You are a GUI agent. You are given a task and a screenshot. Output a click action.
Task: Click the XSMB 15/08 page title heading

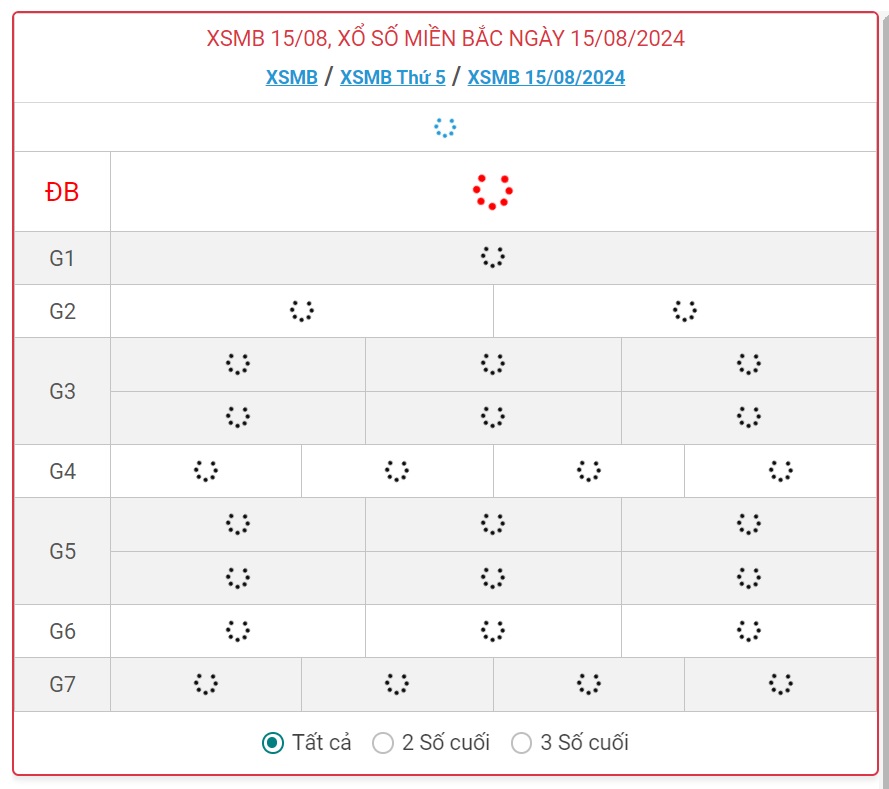coord(445,39)
